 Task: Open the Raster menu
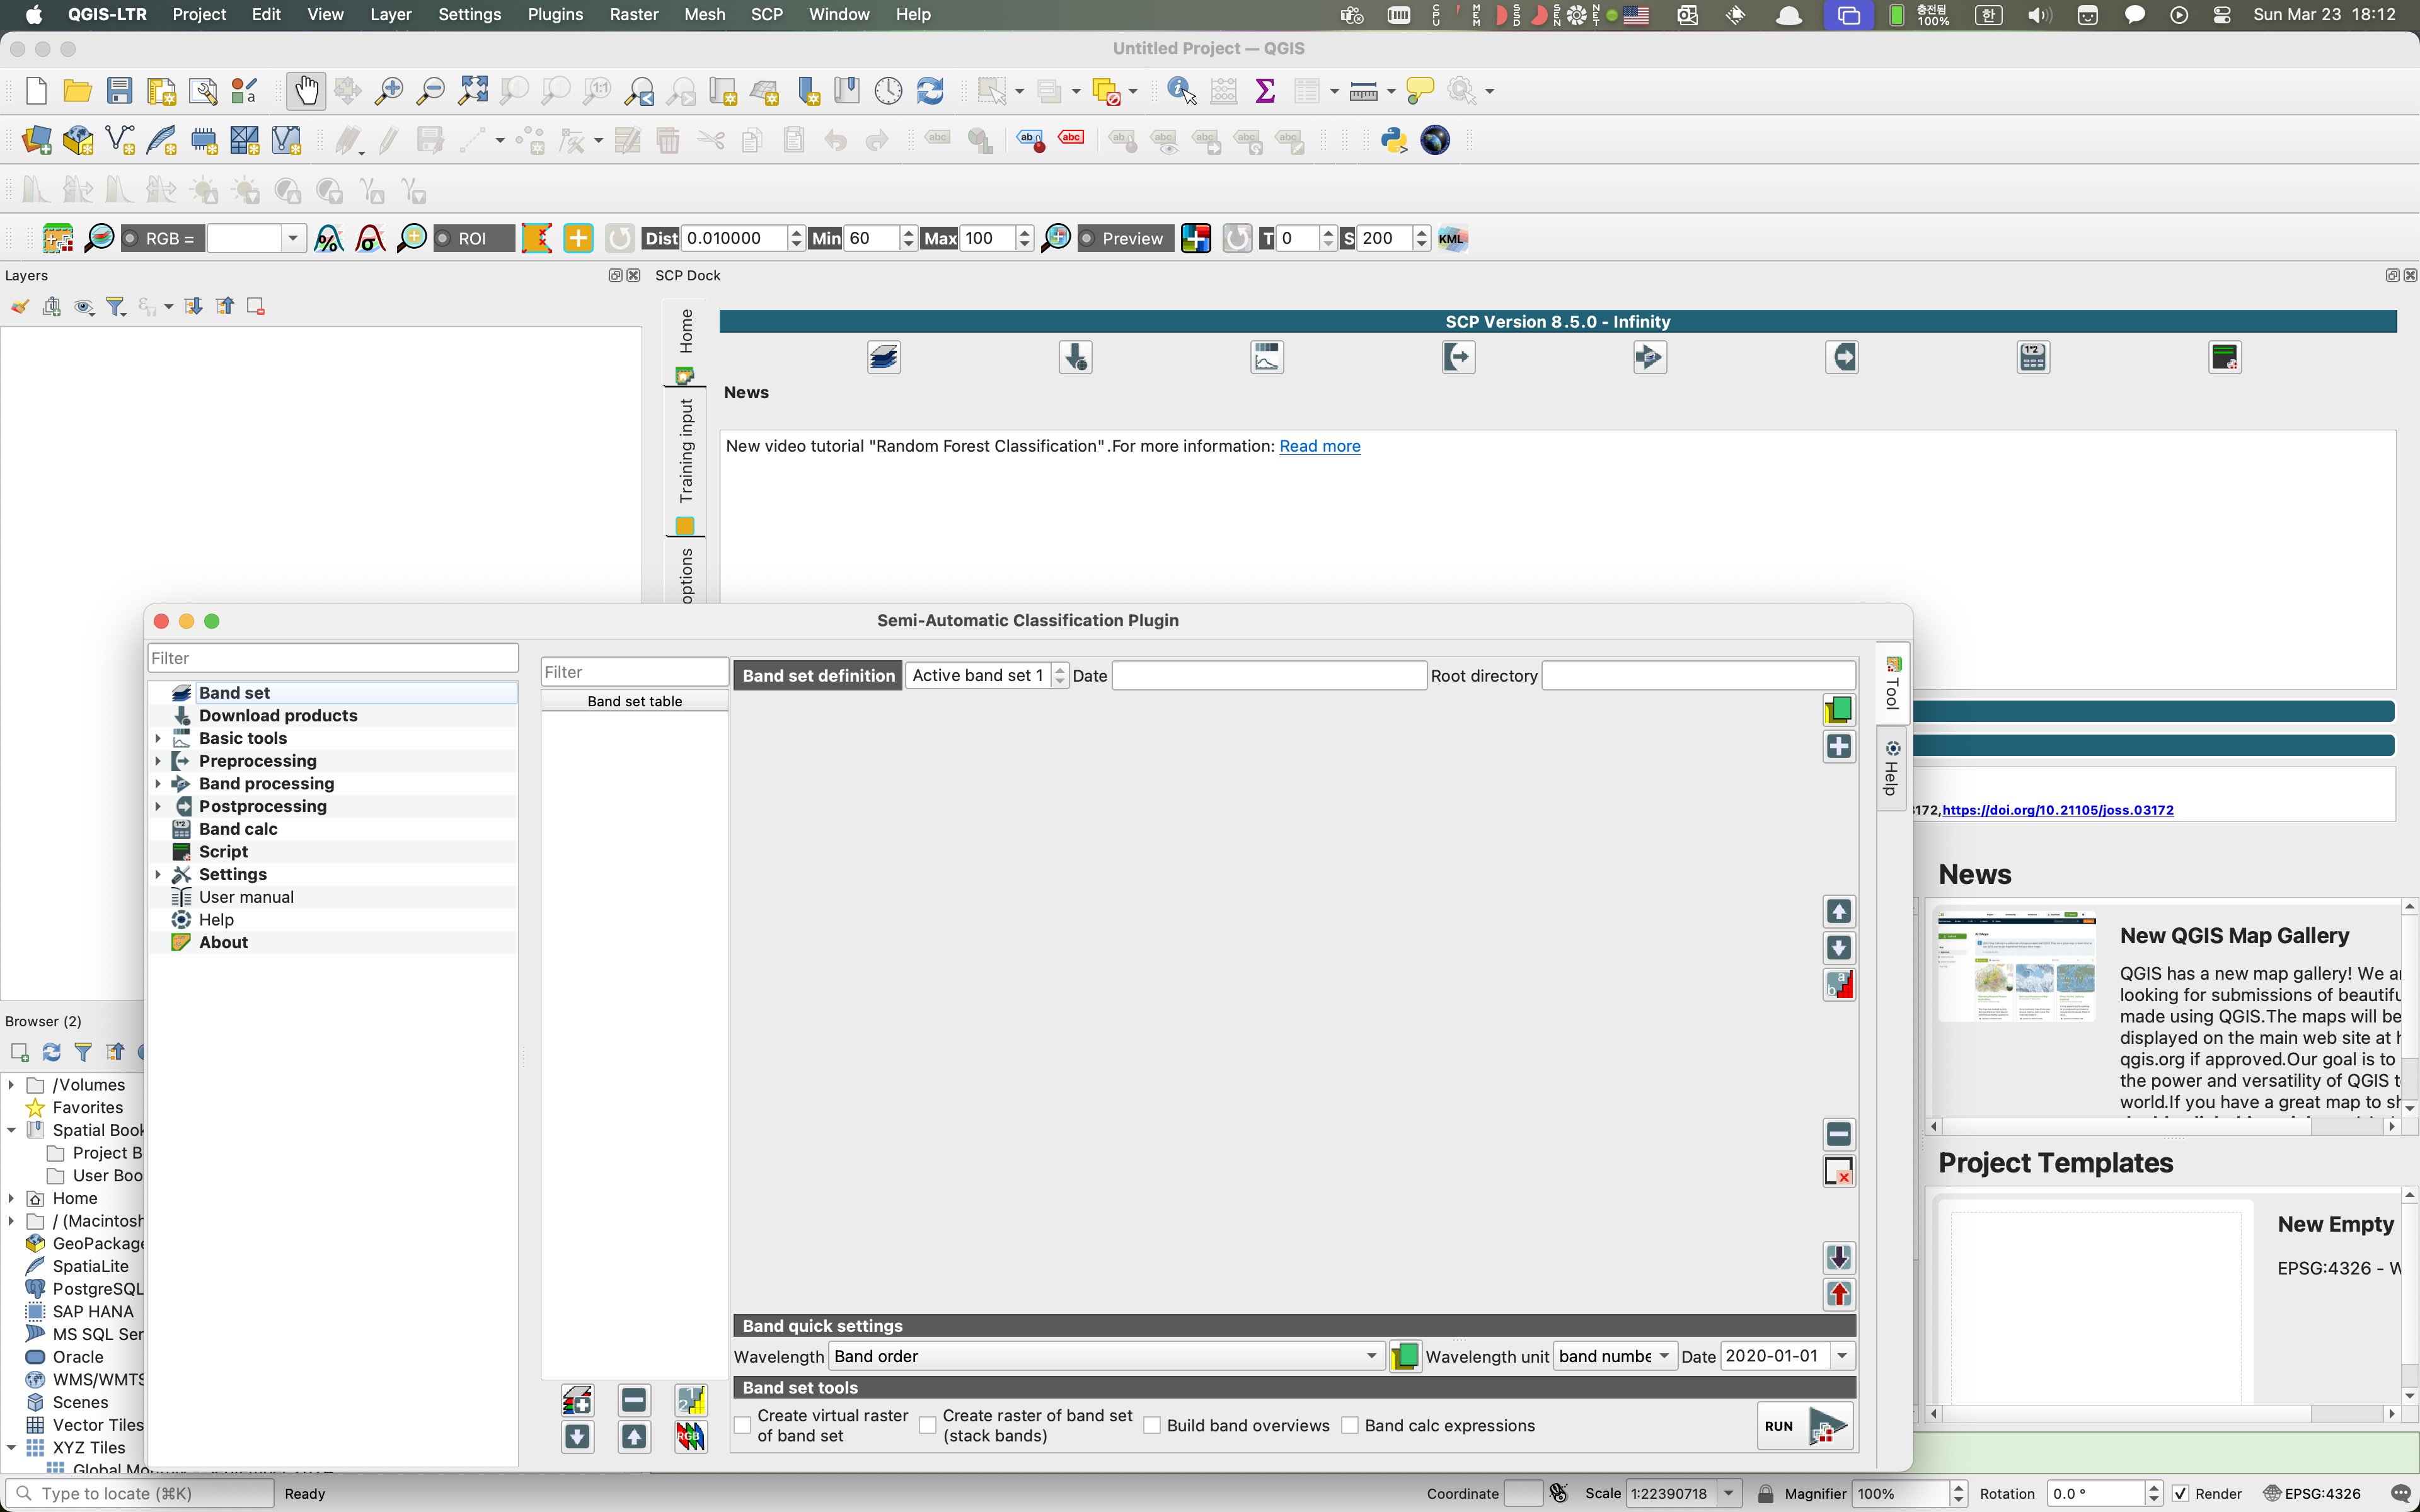(634, 14)
